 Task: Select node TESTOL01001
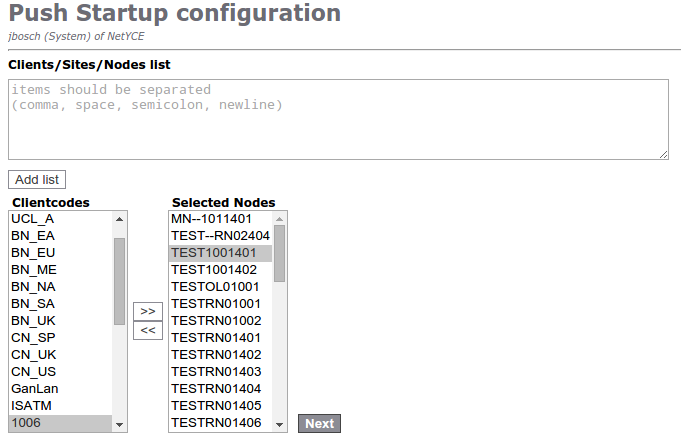point(215,287)
